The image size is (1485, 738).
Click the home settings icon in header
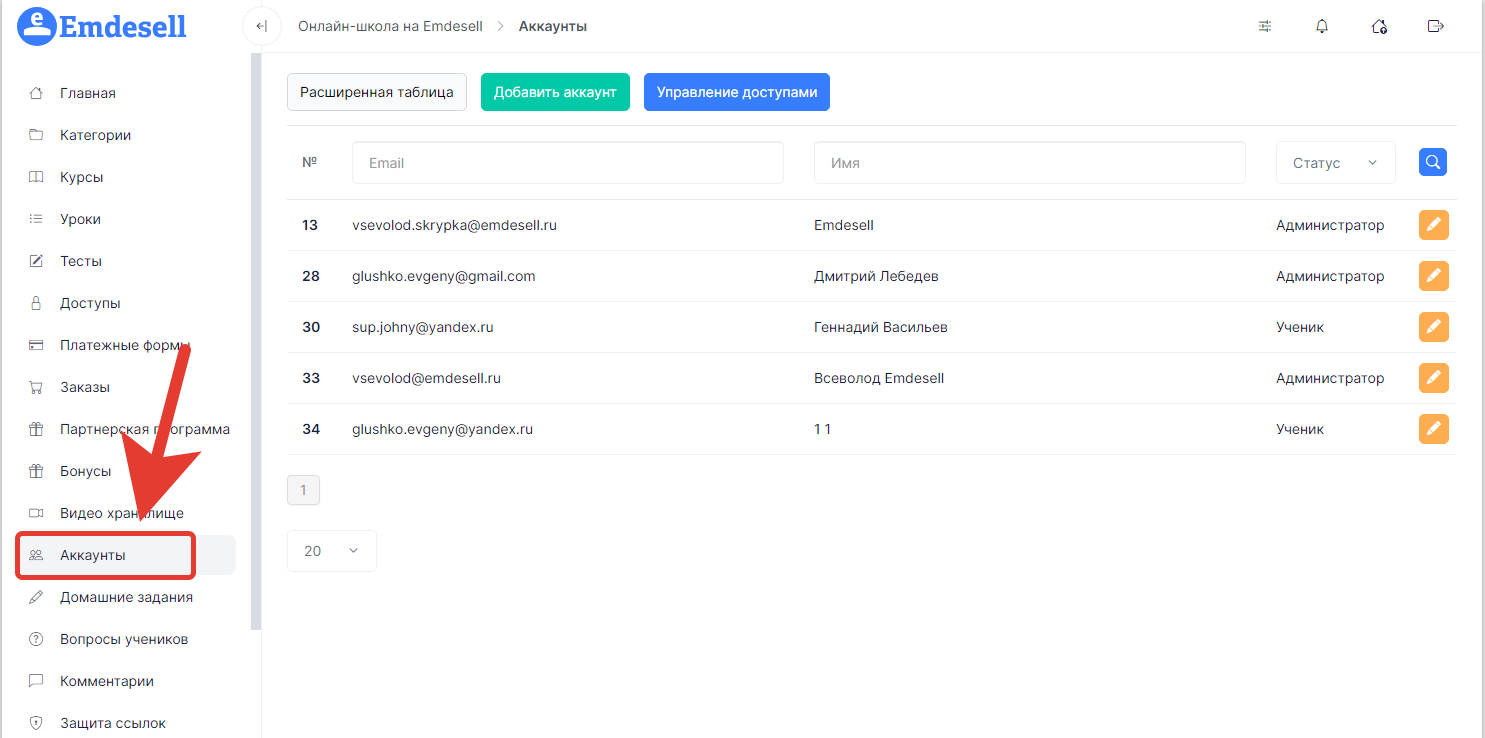click(x=1379, y=26)
